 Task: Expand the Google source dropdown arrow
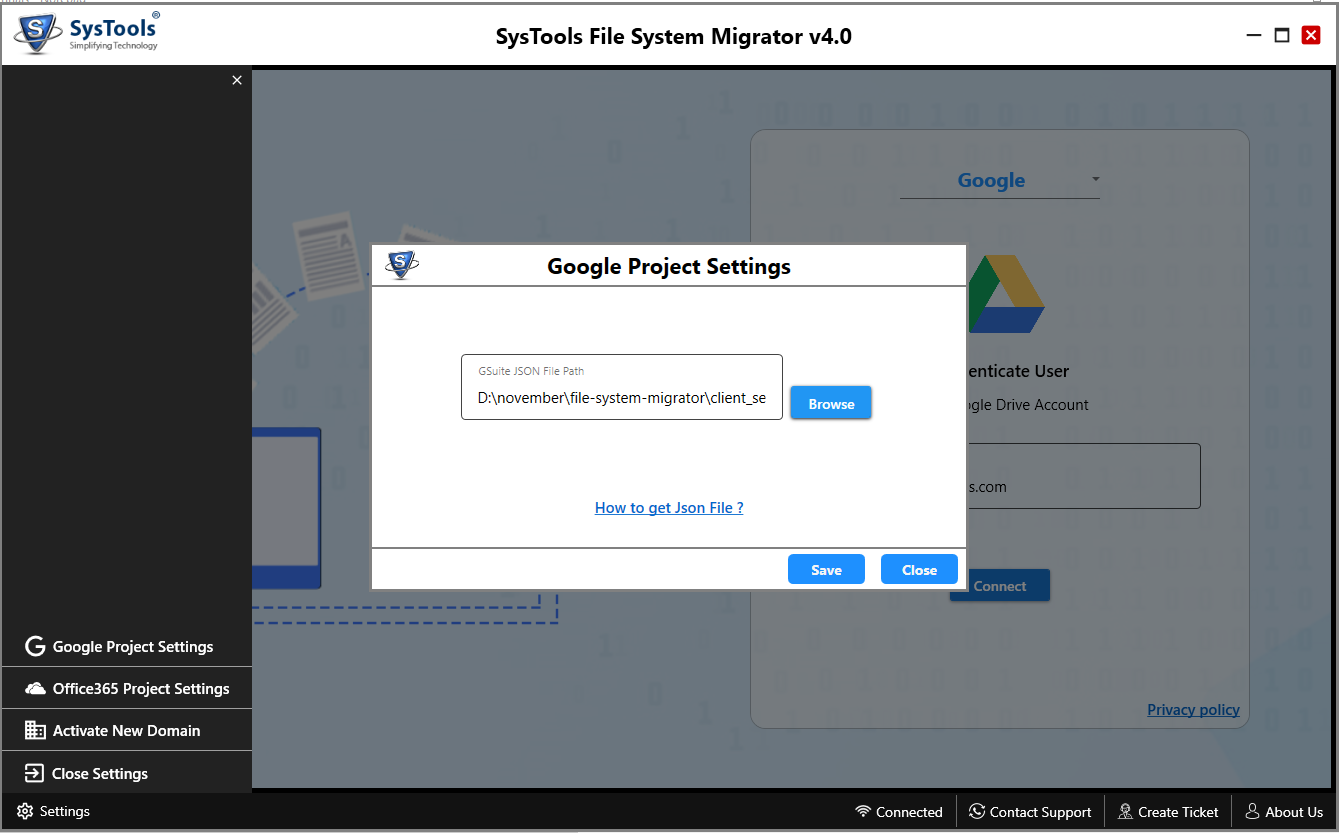1095,180
